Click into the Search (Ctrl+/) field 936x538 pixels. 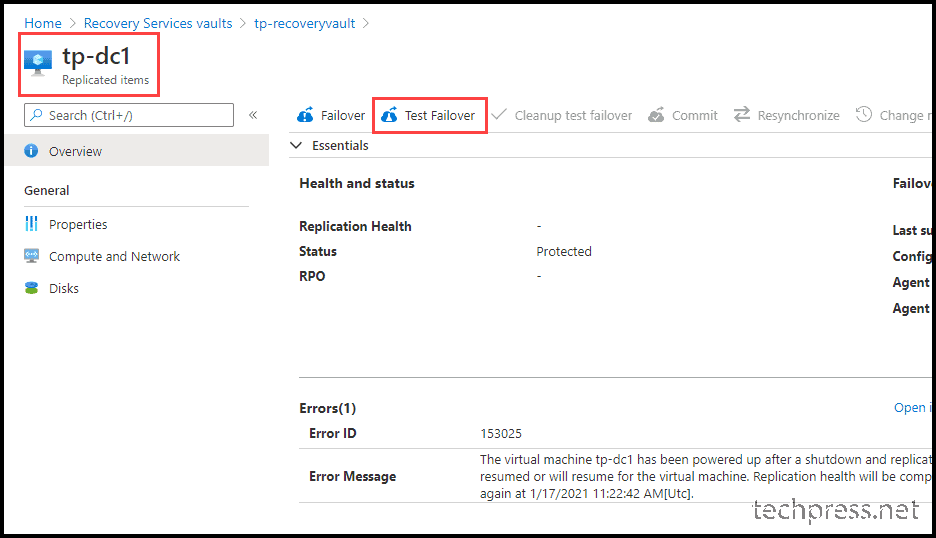(129, 115)
